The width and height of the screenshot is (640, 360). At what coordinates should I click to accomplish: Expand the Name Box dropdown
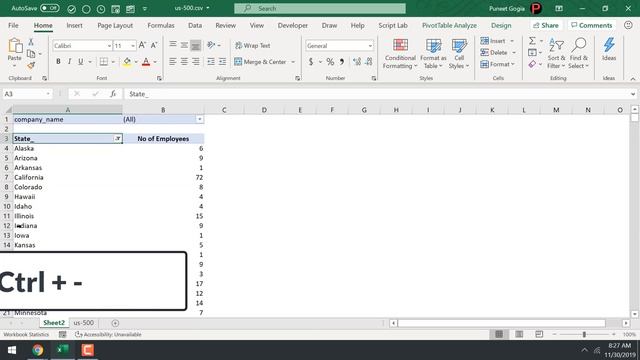48,94
